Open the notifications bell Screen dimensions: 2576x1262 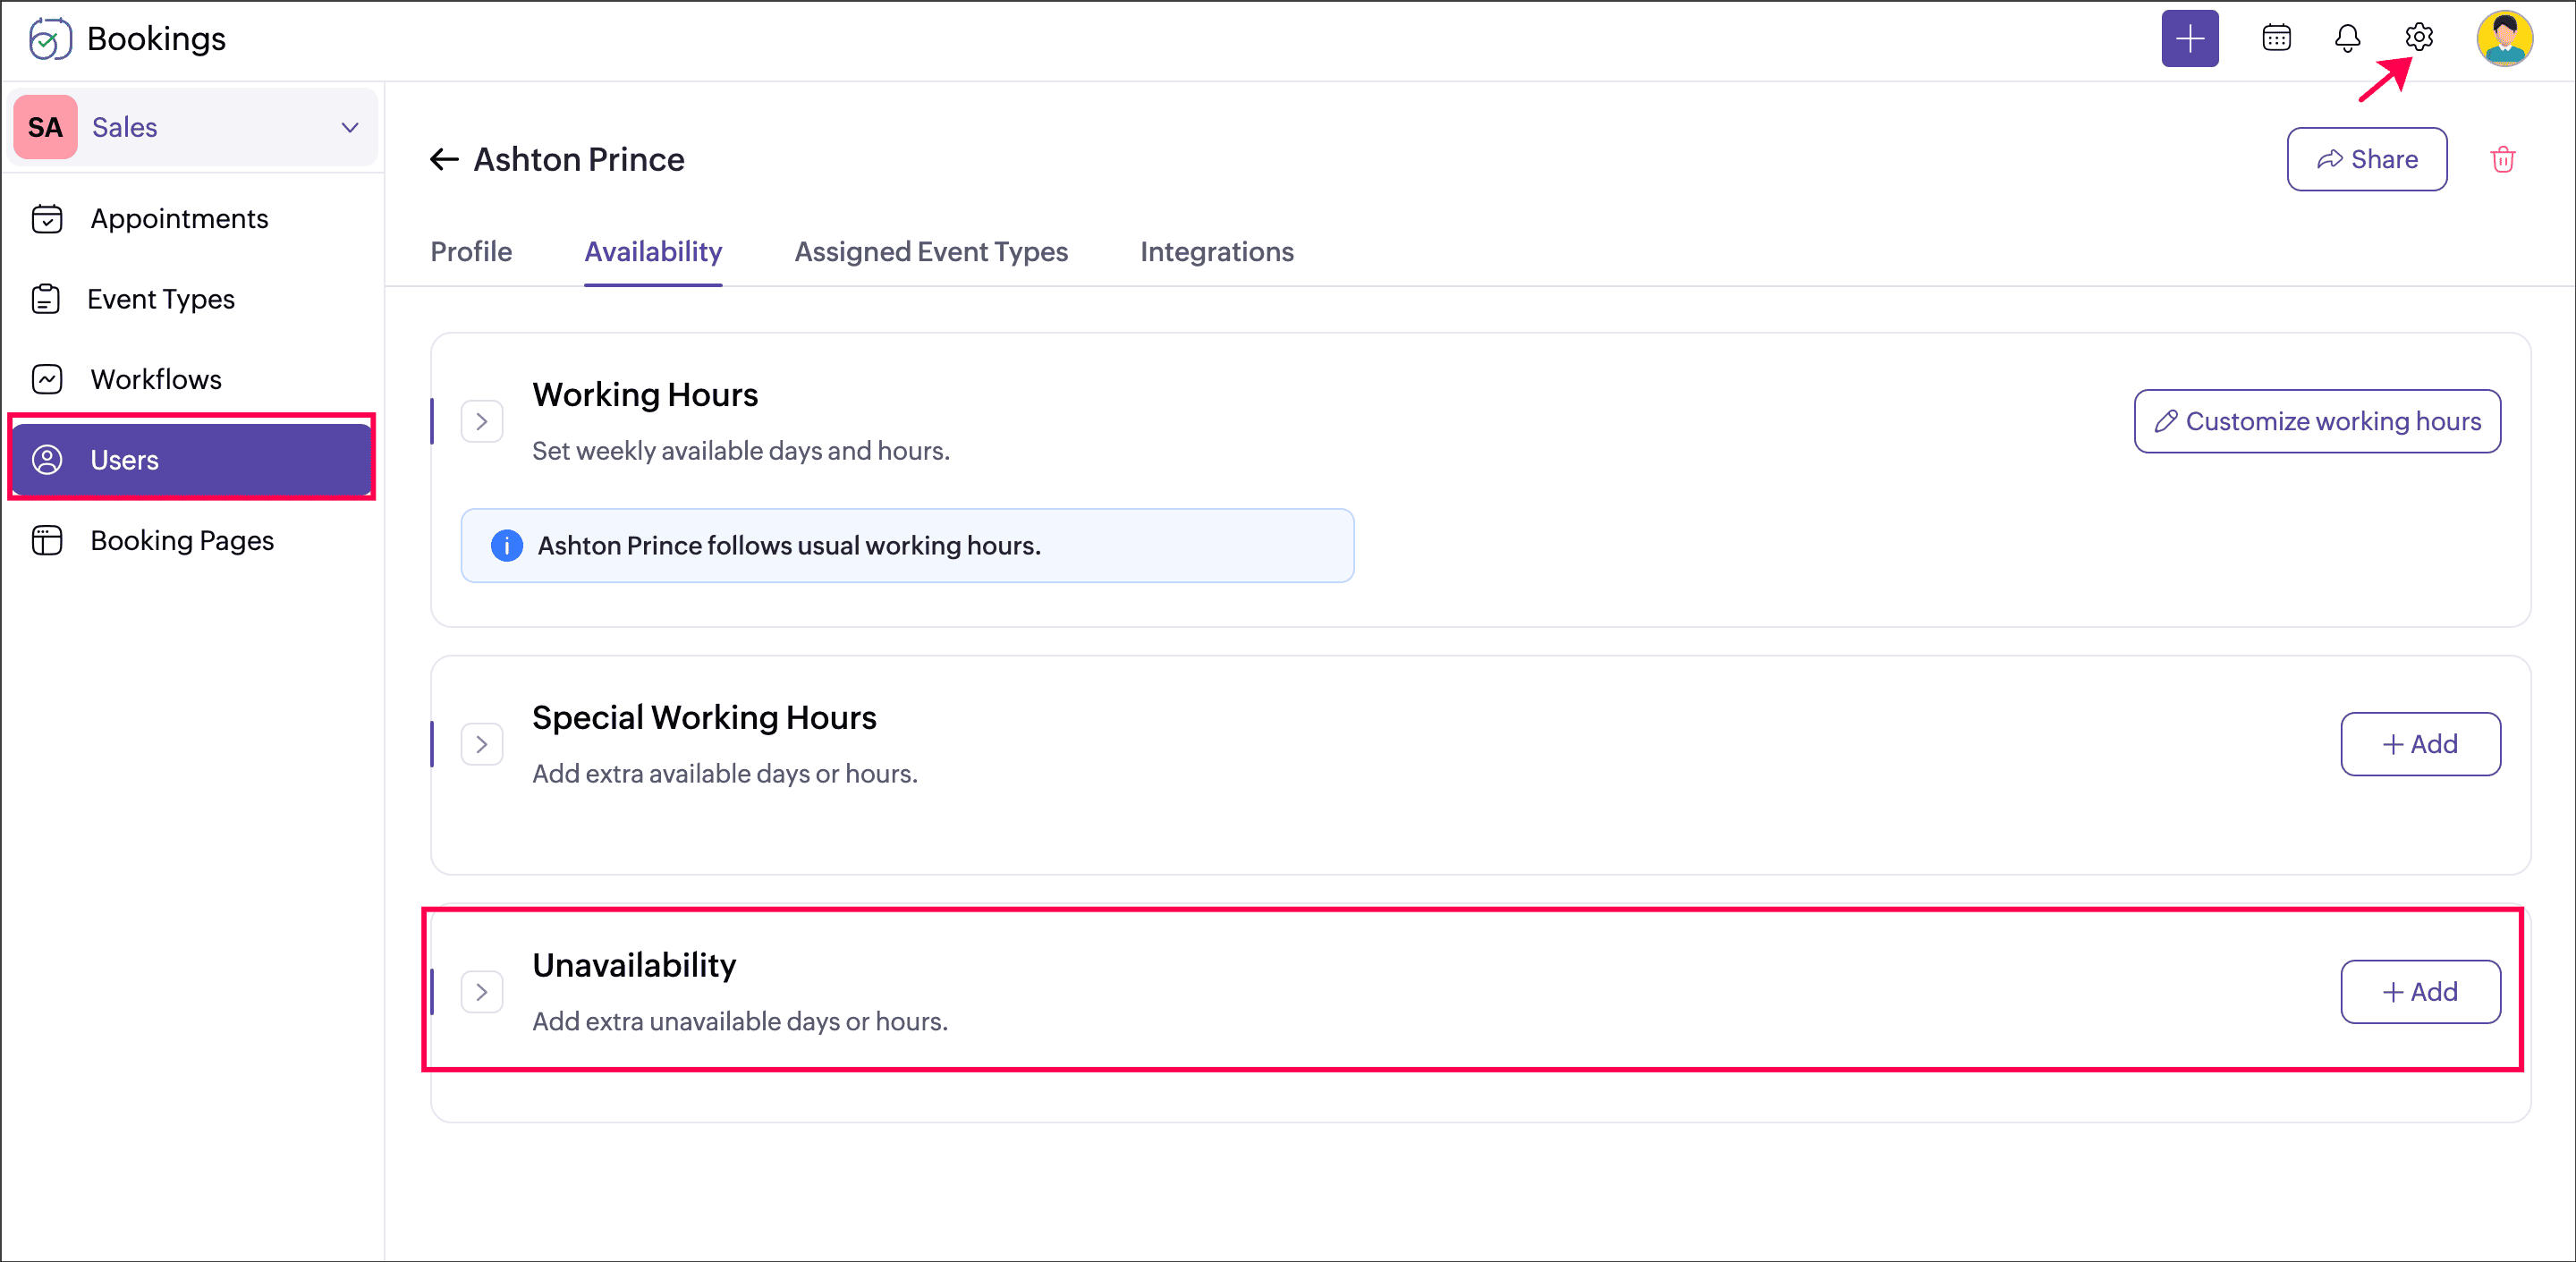[2347, 38]
